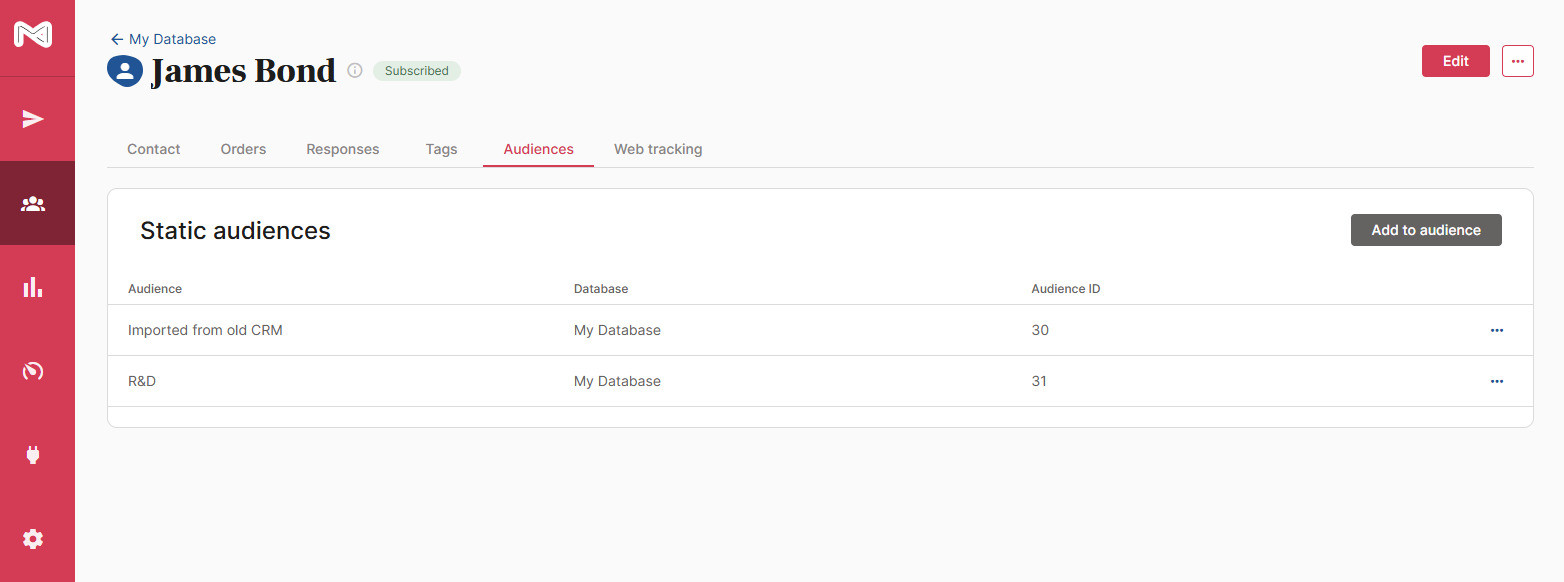
Task: Click the Add to audience button
Action: pos(1425,230)
